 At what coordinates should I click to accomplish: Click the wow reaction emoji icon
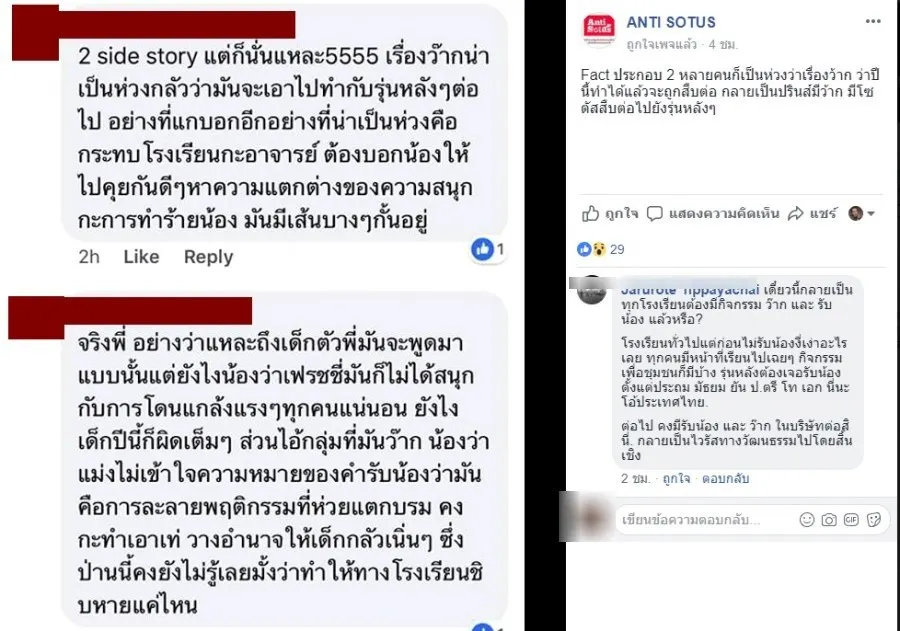tap(599, 249)
